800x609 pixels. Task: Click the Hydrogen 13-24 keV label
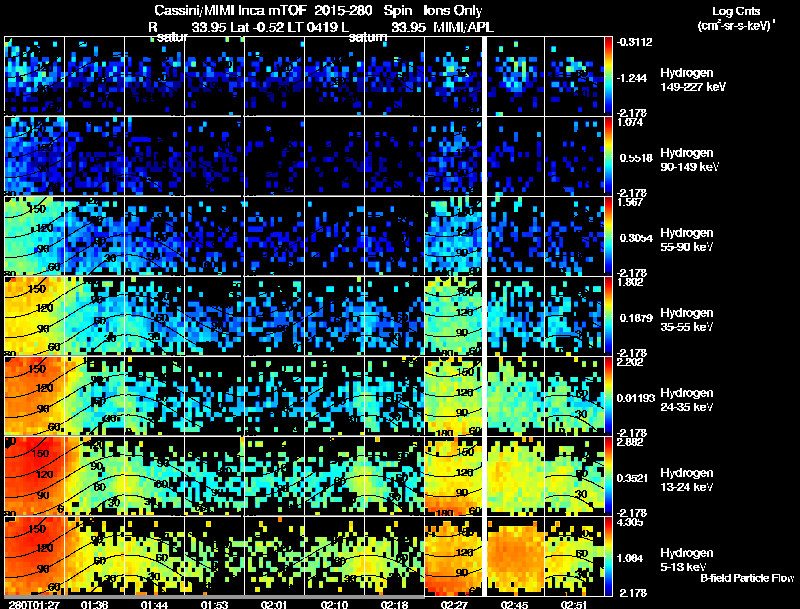coord(687,480)
